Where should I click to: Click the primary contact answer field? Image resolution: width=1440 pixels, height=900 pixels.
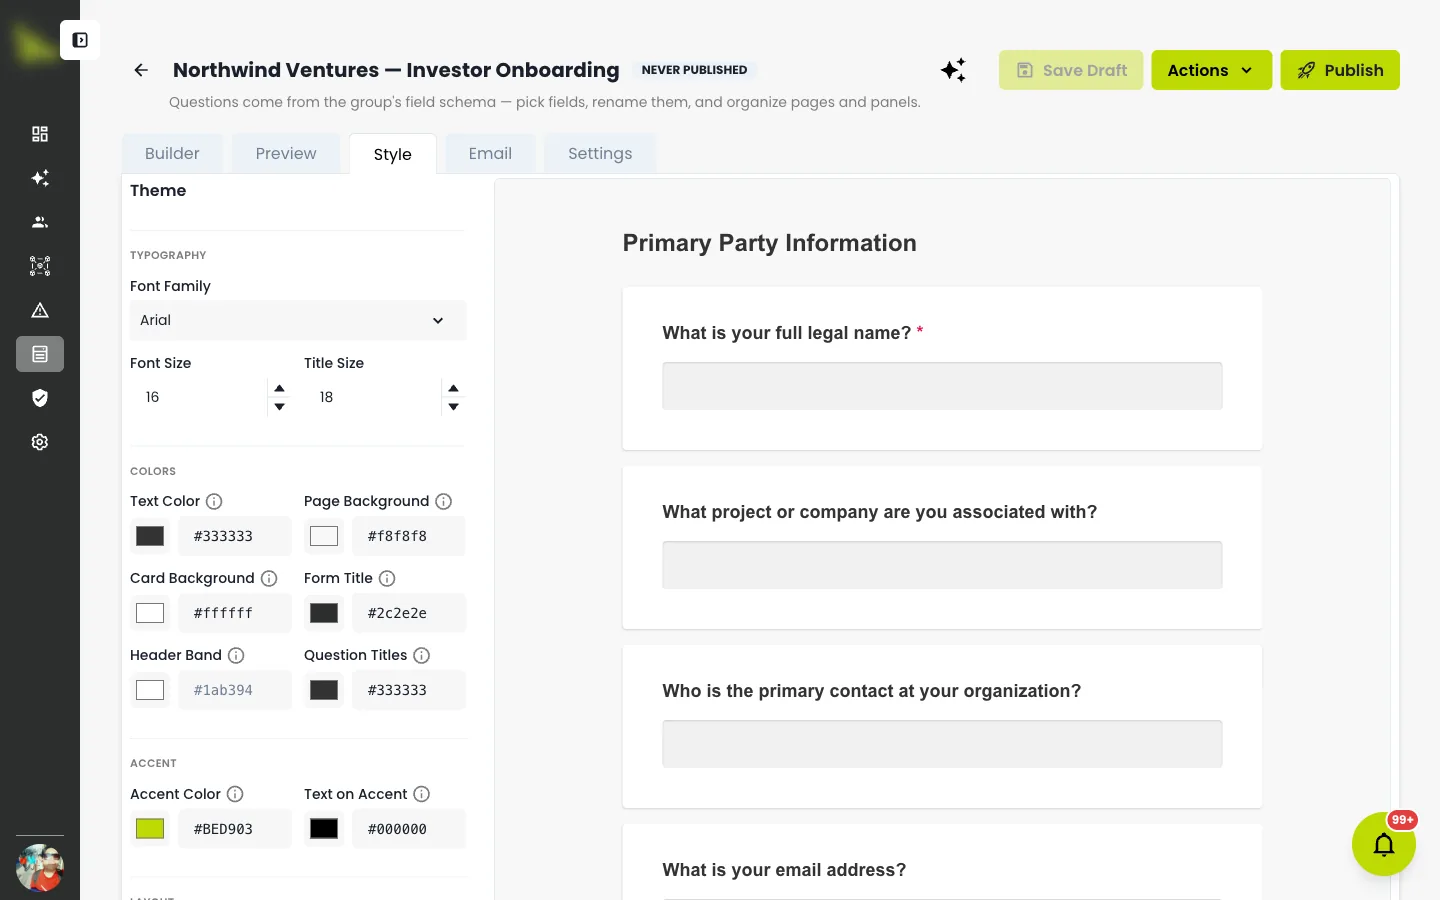click(x=942, y=744)
